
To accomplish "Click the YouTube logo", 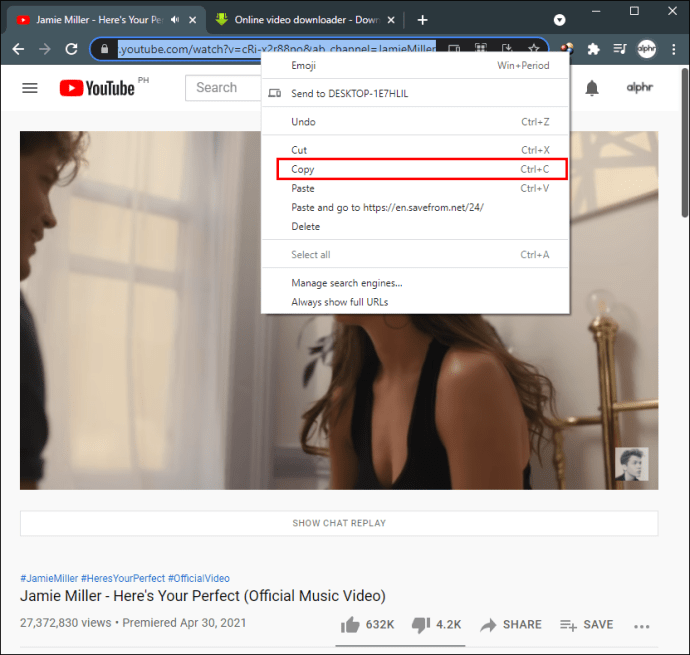I will click(97, 88).
